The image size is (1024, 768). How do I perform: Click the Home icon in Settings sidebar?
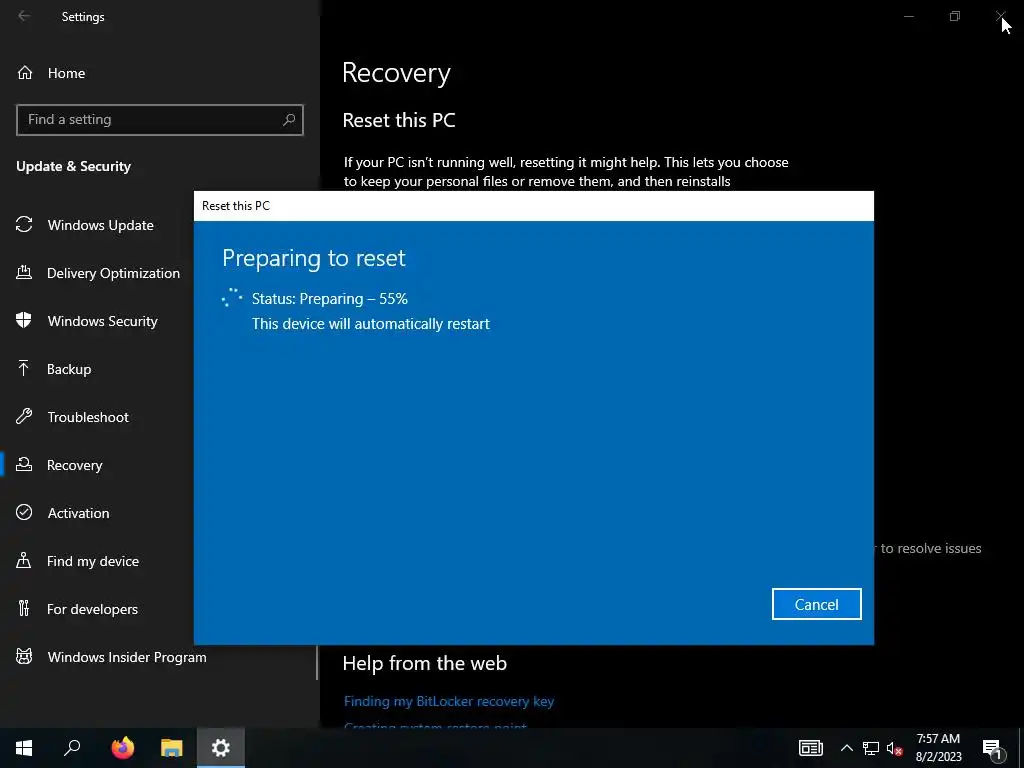(x=25, y=72)
